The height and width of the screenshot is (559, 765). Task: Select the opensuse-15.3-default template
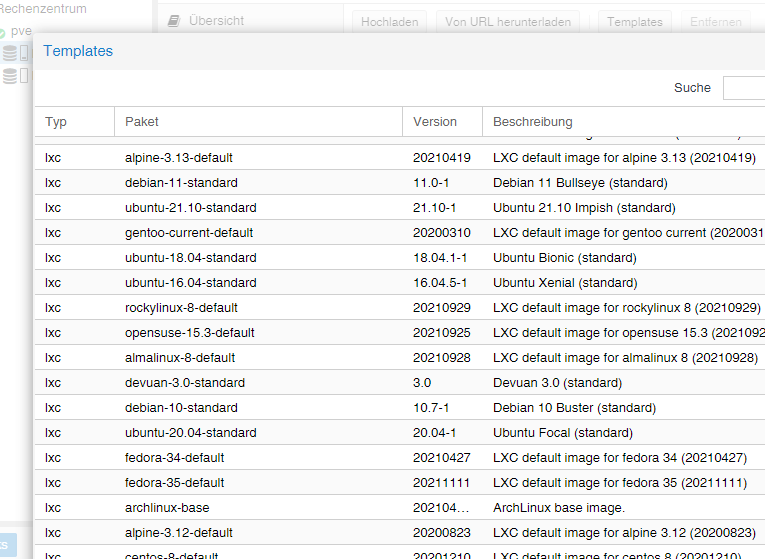tap(400, 333)
